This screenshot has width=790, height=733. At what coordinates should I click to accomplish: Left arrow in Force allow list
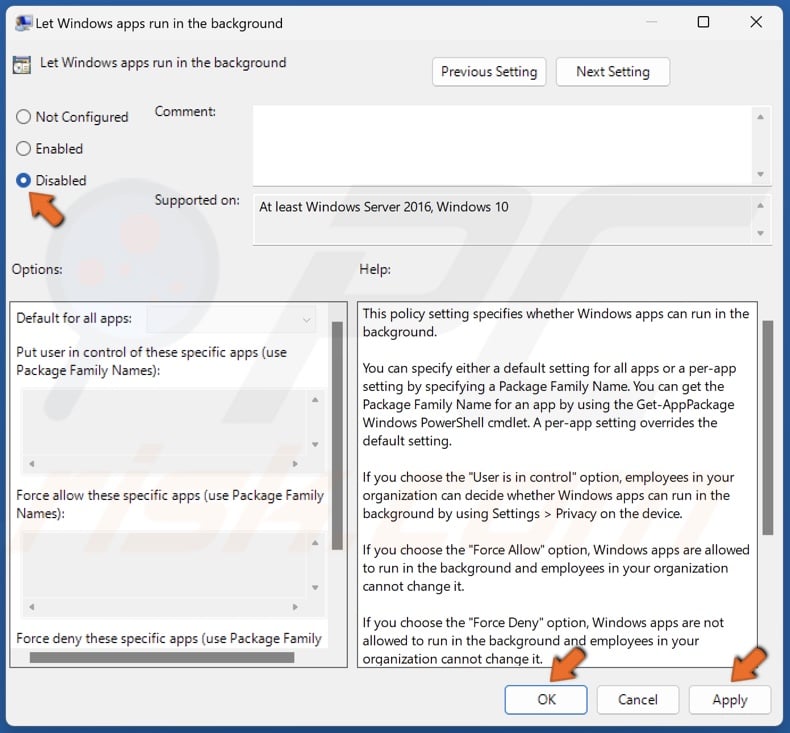click(x=32, y=607)
